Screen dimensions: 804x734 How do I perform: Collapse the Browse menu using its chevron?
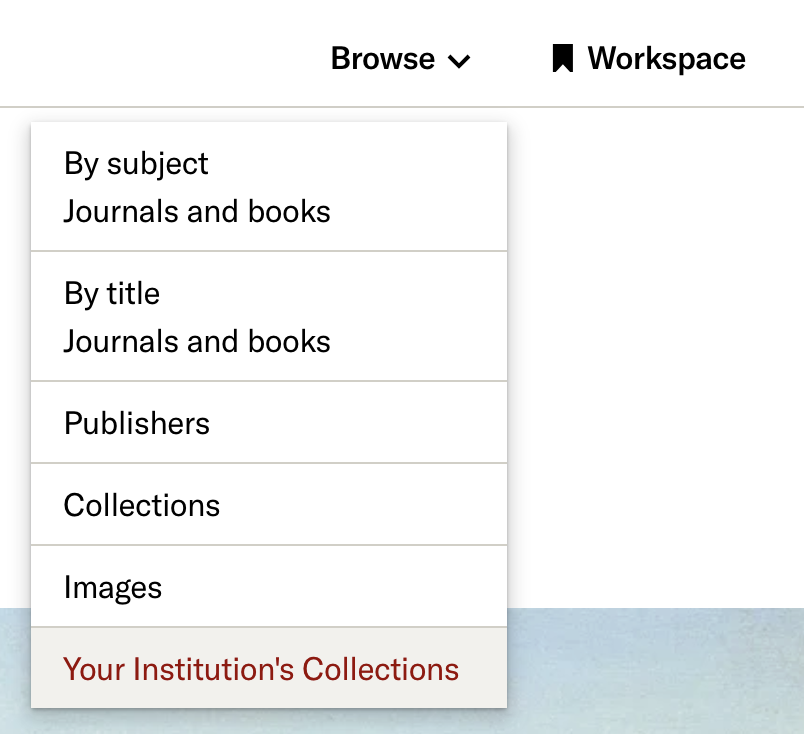click(459, 61)
